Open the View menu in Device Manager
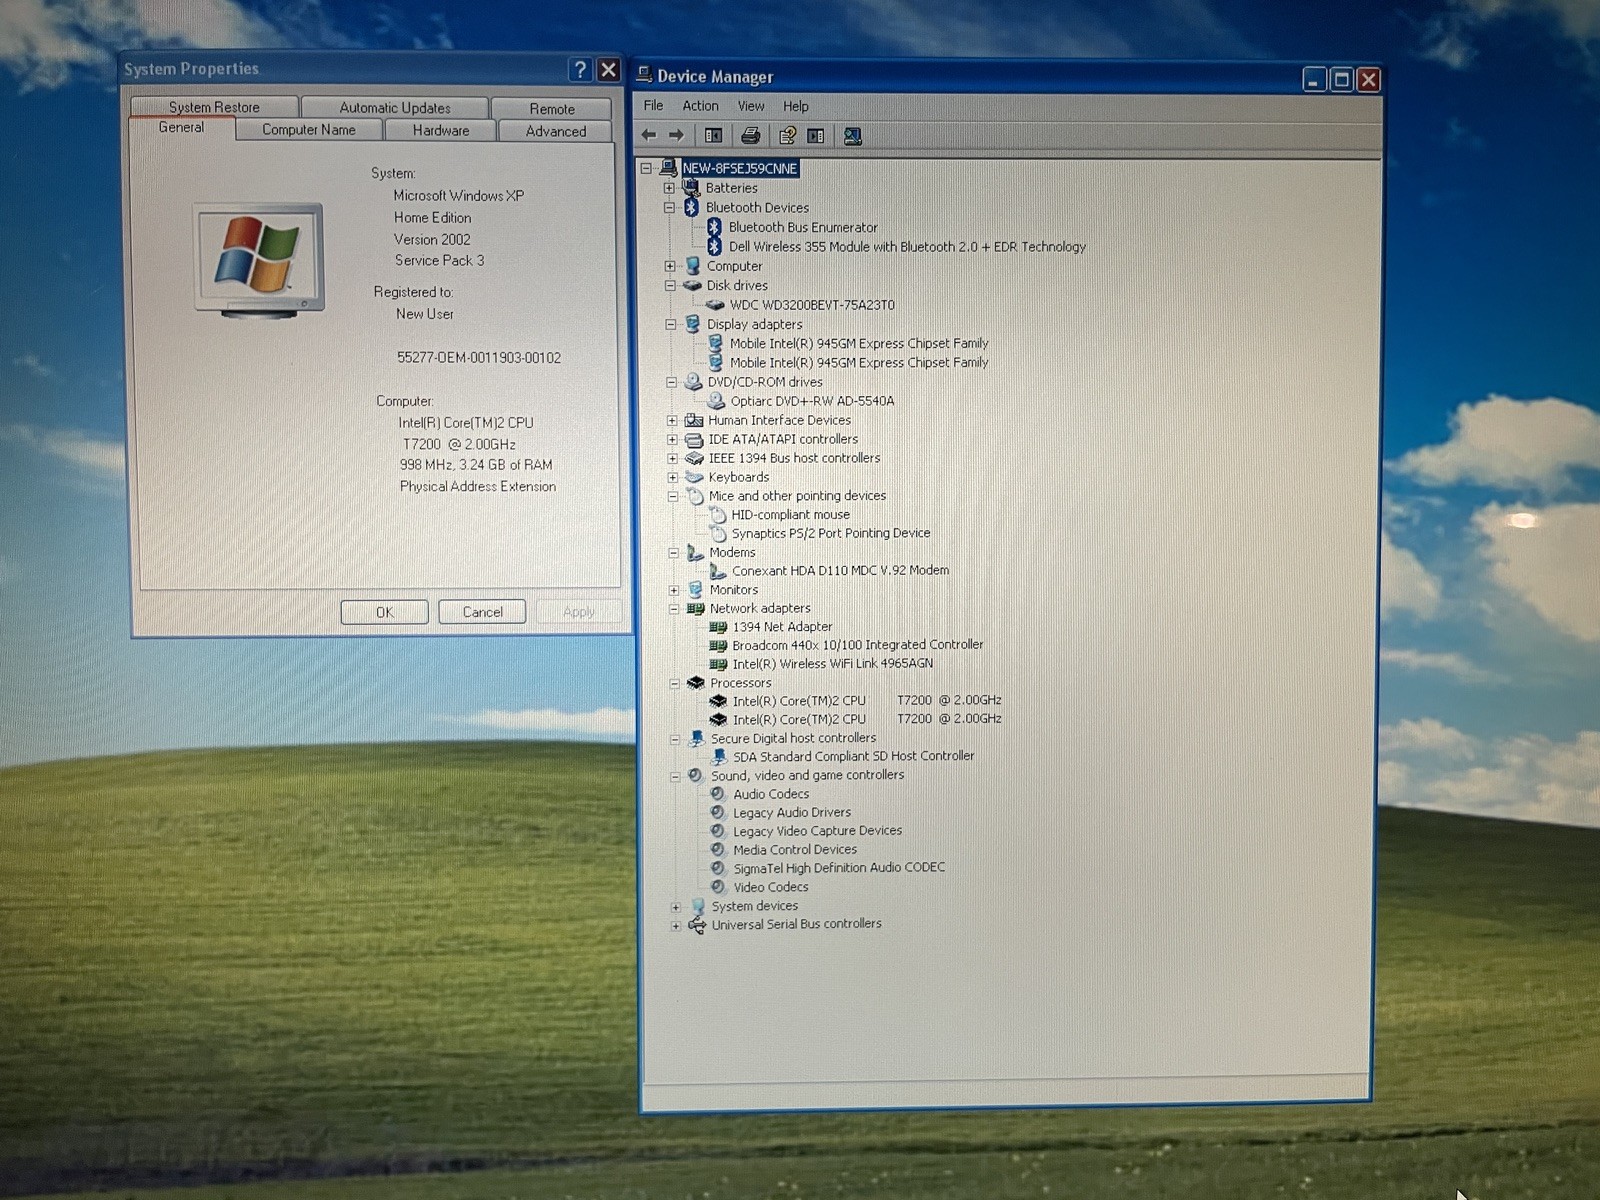This screenshot has height=1200, width=1600. 751,106
